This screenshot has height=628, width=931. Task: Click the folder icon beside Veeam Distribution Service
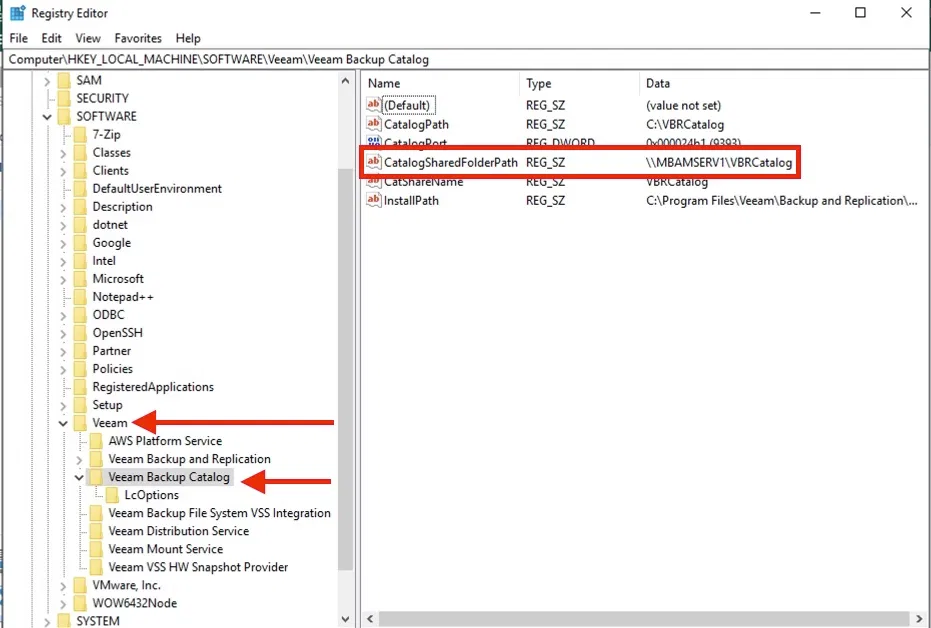(x=96, y=531)
